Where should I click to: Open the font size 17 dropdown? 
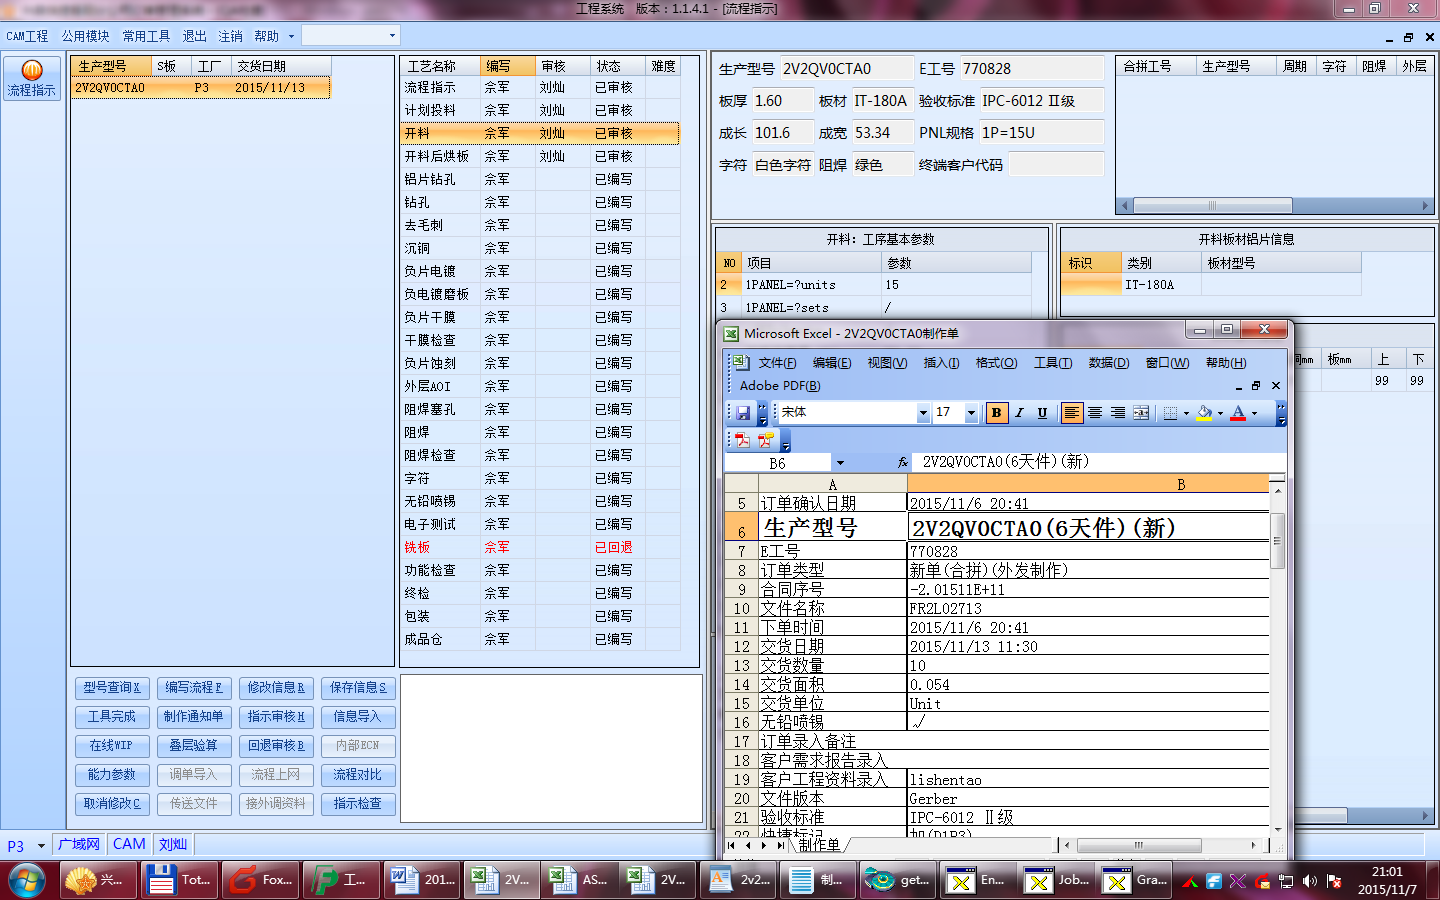pos(970,412)
